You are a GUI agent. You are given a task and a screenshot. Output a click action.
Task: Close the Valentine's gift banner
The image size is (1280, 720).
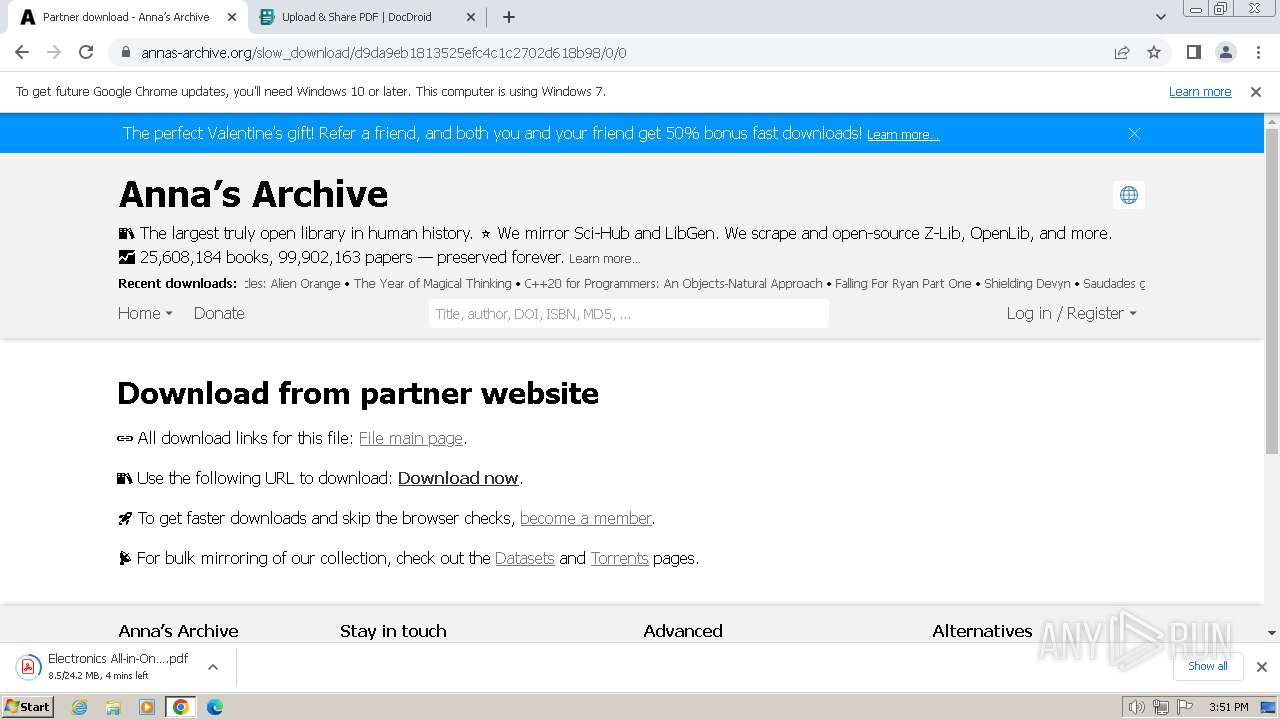click(1134, 133)
